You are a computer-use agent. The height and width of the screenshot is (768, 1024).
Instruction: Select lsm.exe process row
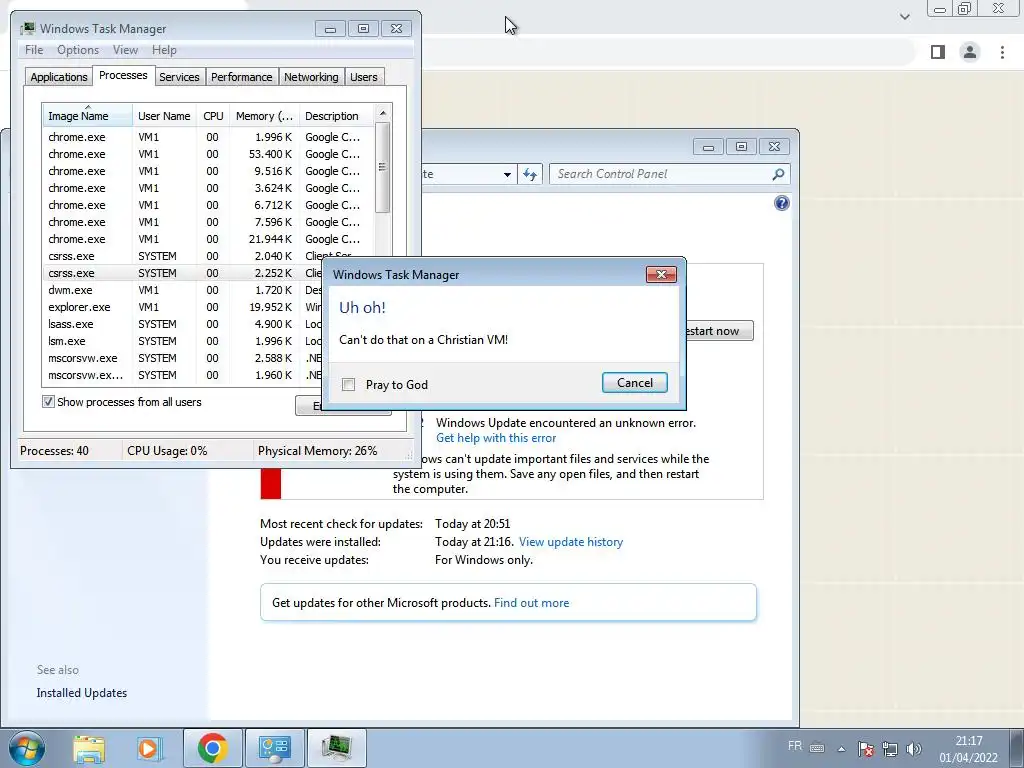point(183,341)
